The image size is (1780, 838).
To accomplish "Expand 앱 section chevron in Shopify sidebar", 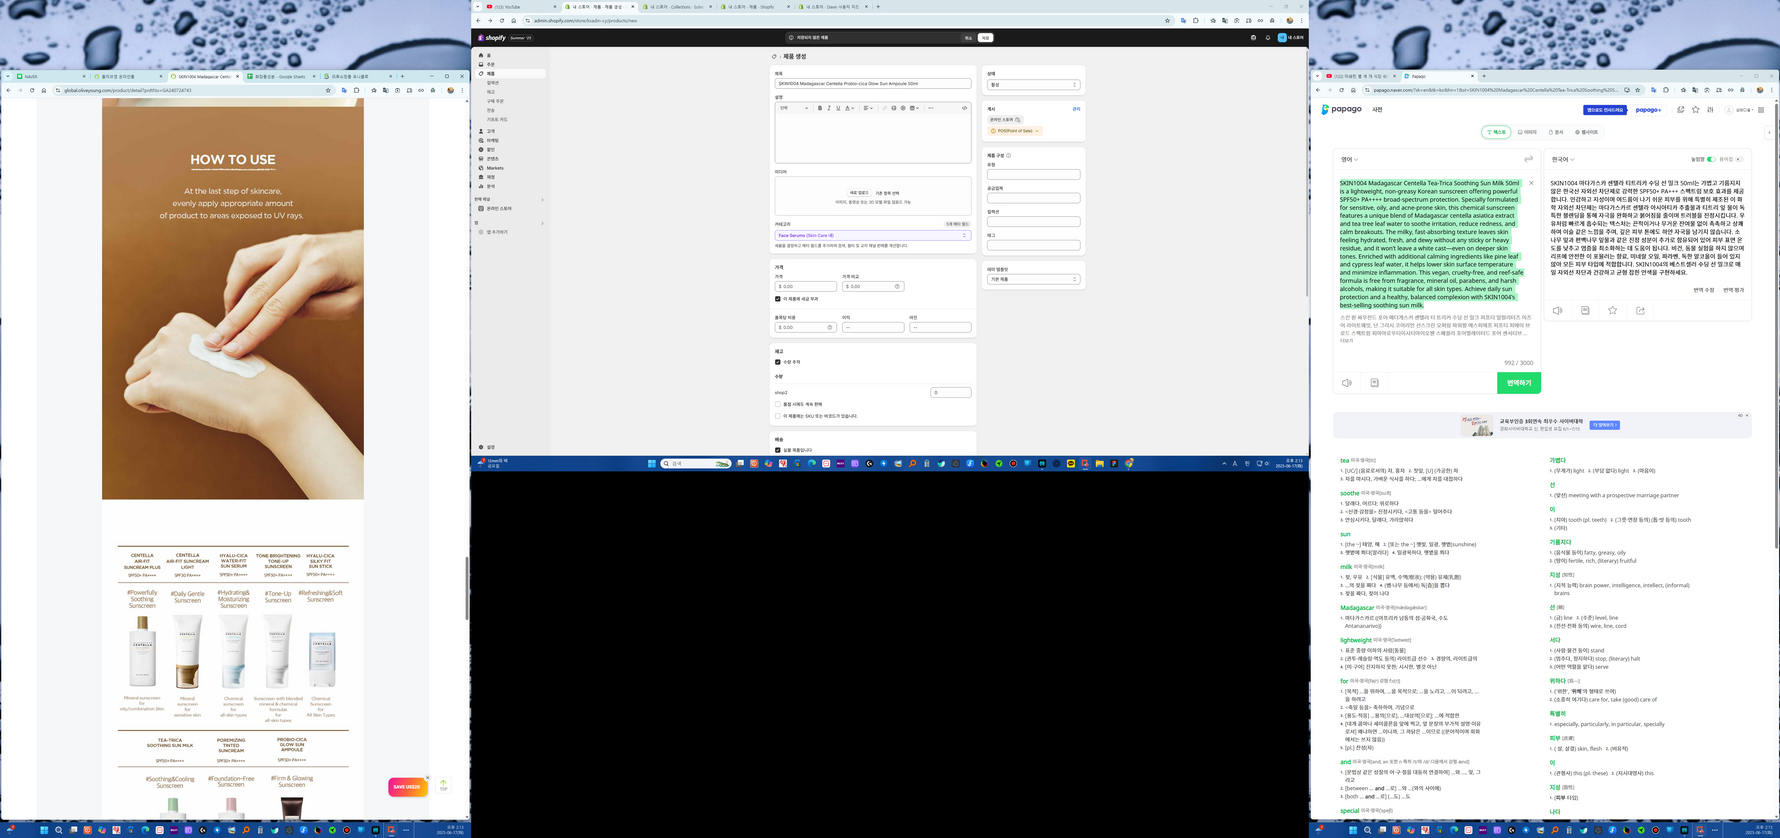I will click(542, 223).
